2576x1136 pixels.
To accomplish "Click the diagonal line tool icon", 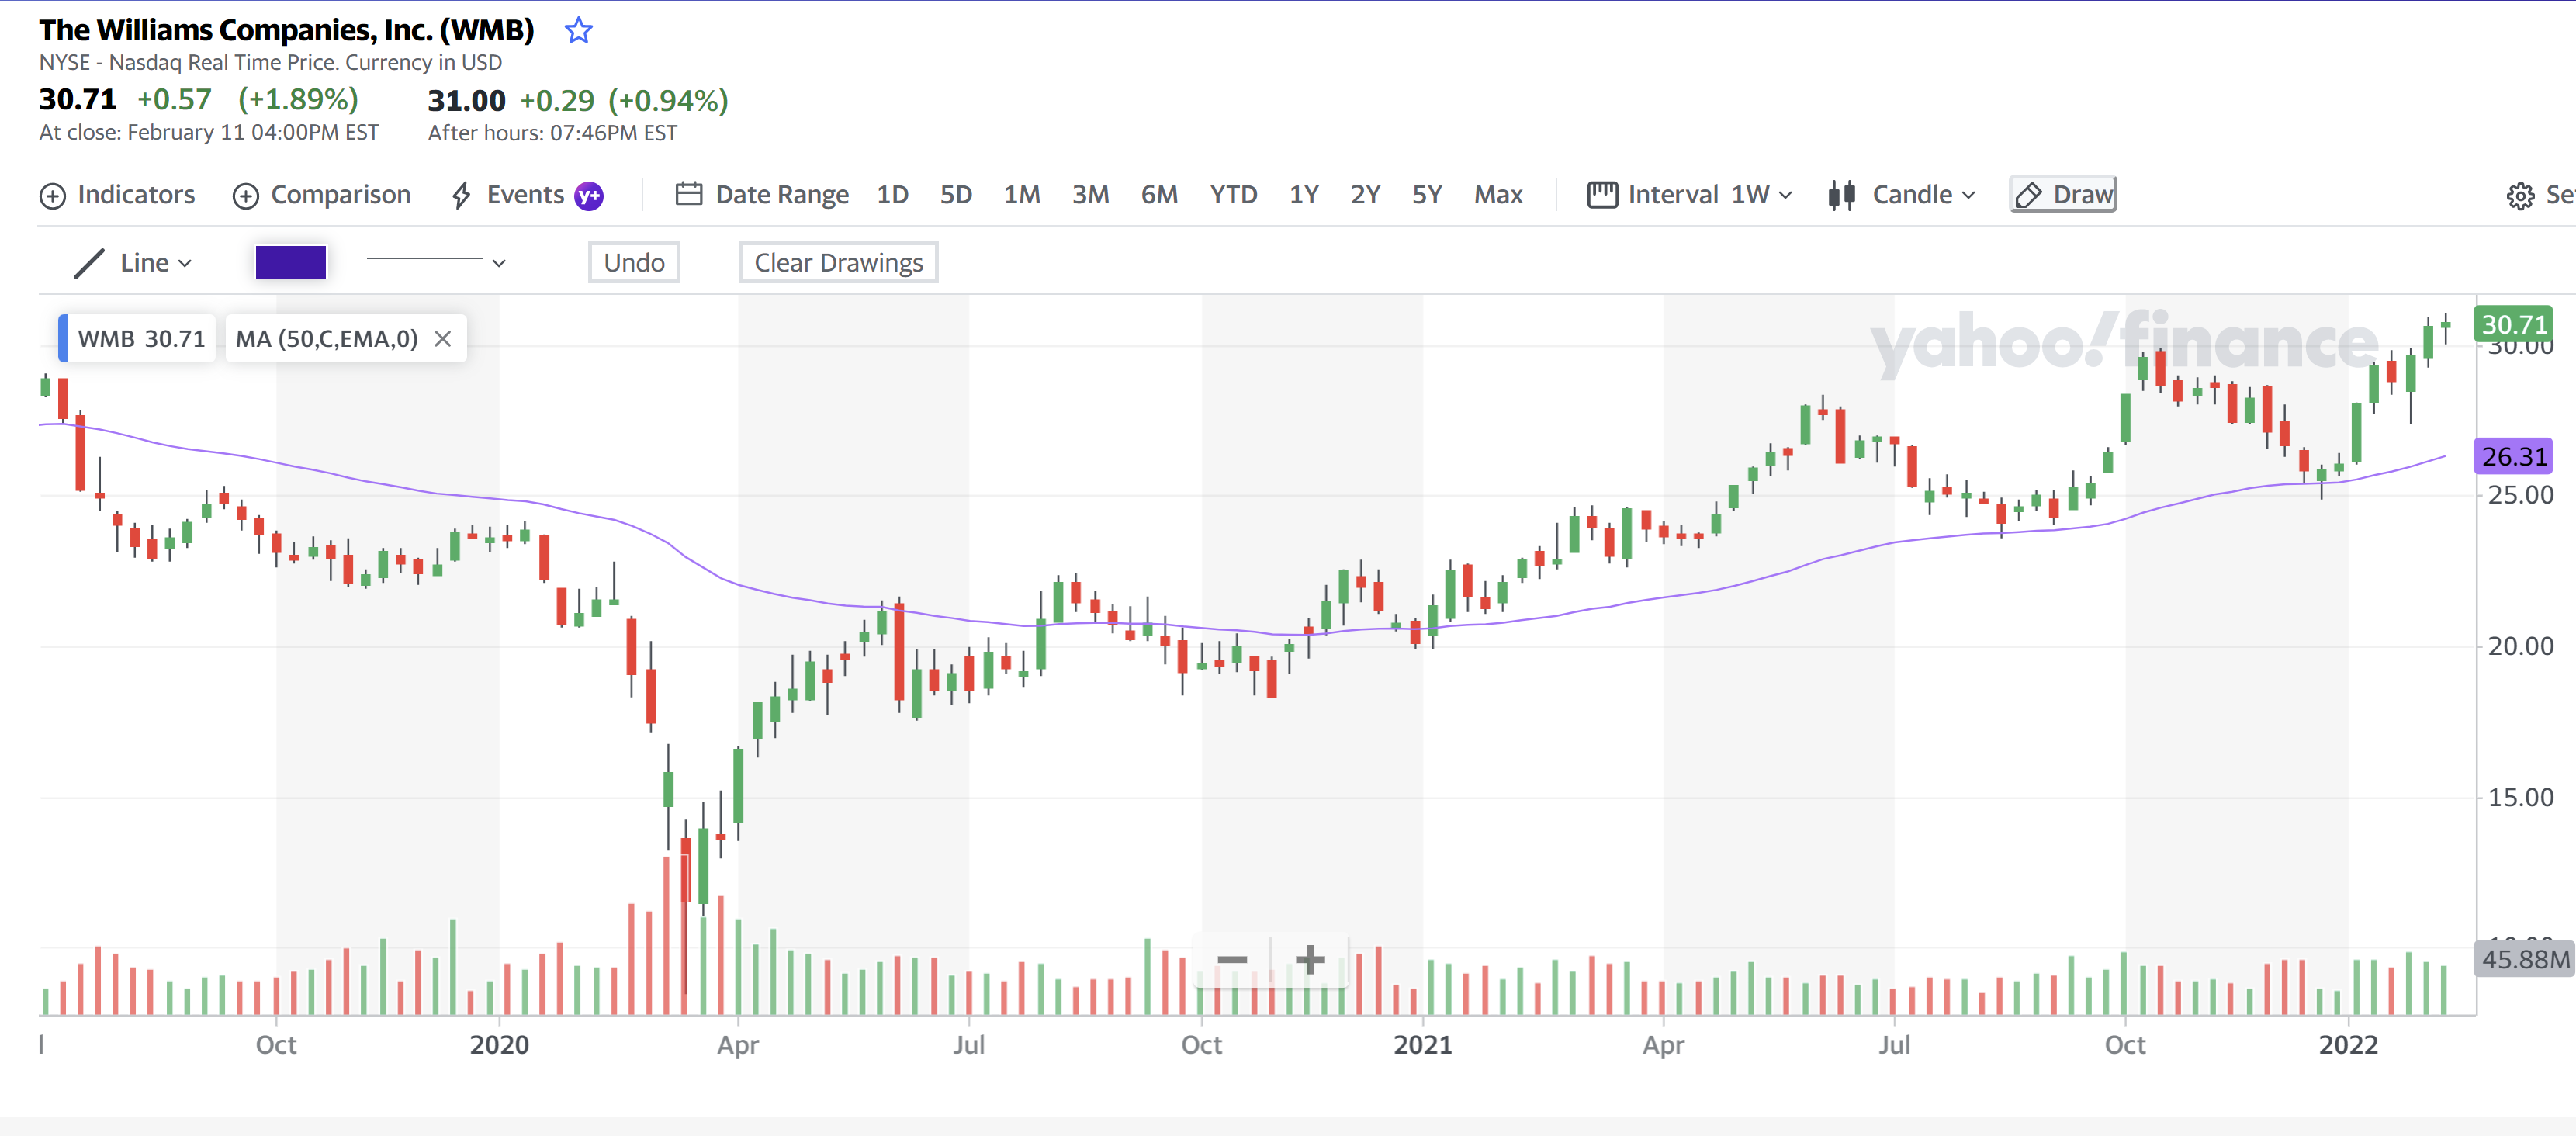I will coord(89,263).
